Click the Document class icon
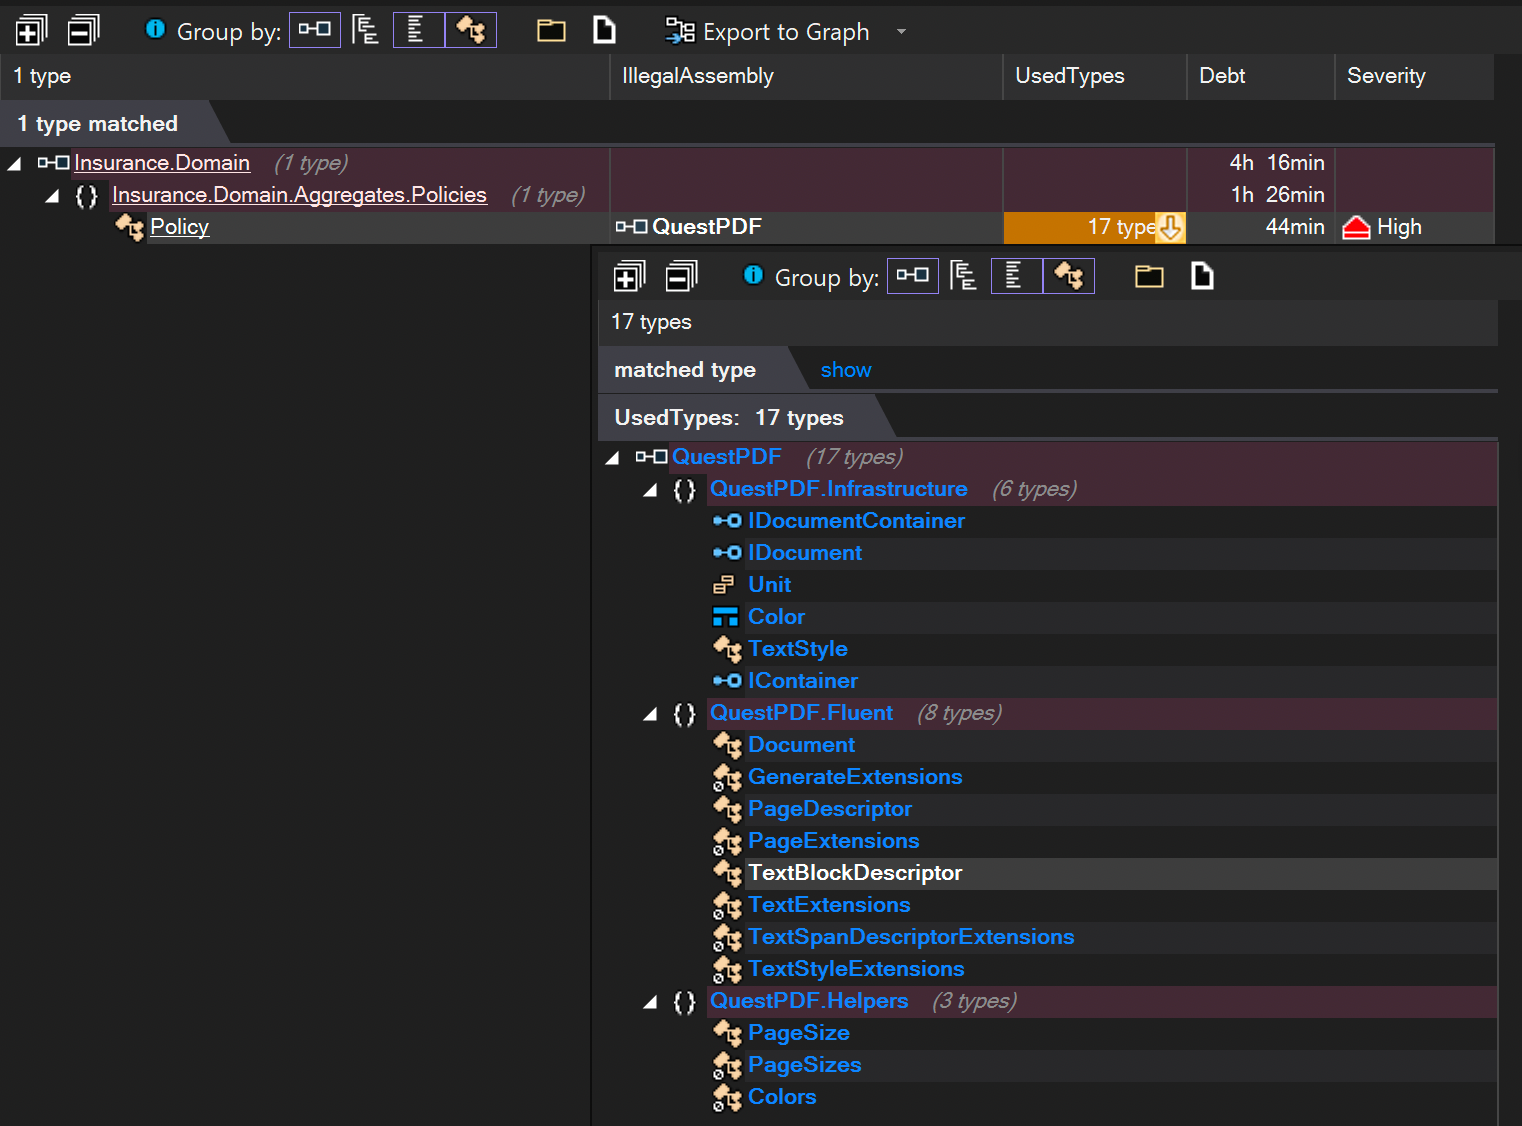 [727, 745]
